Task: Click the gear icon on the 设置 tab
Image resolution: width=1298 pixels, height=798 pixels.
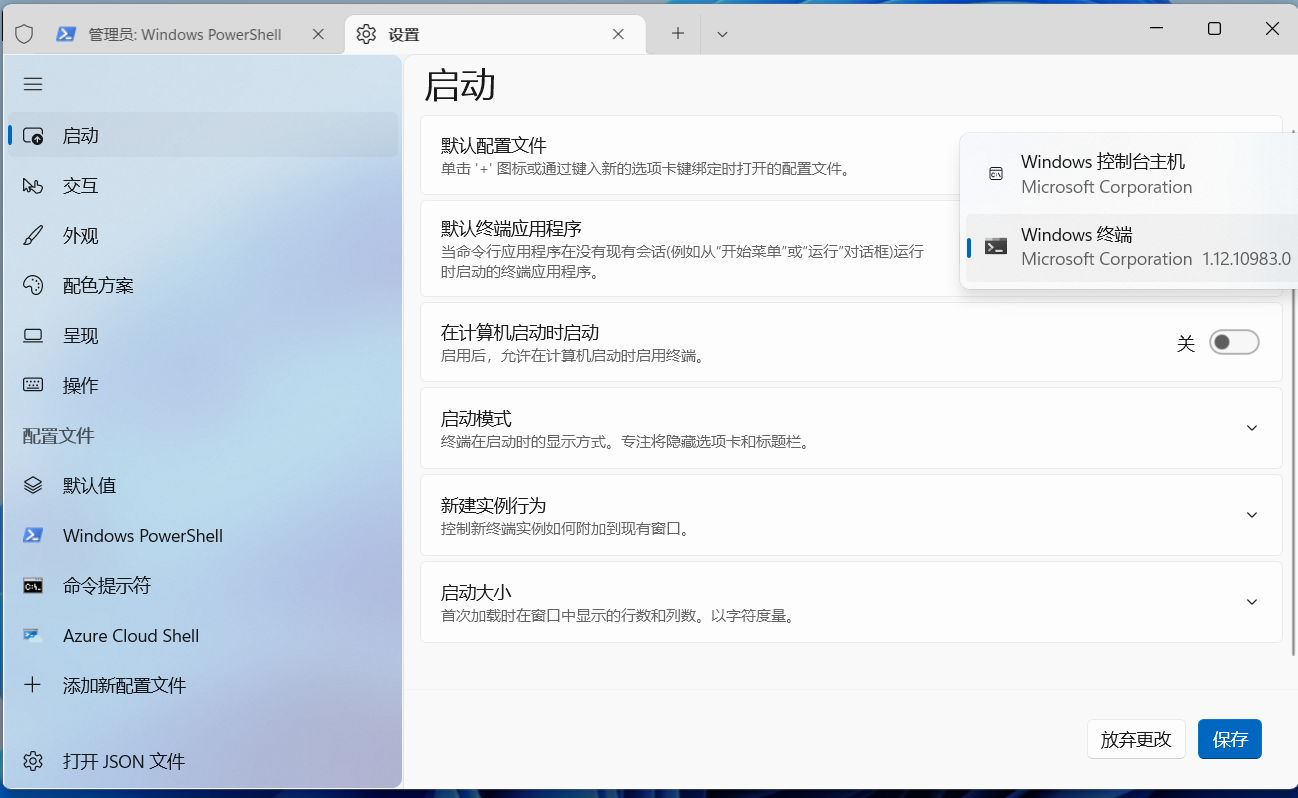Action: 367,34
